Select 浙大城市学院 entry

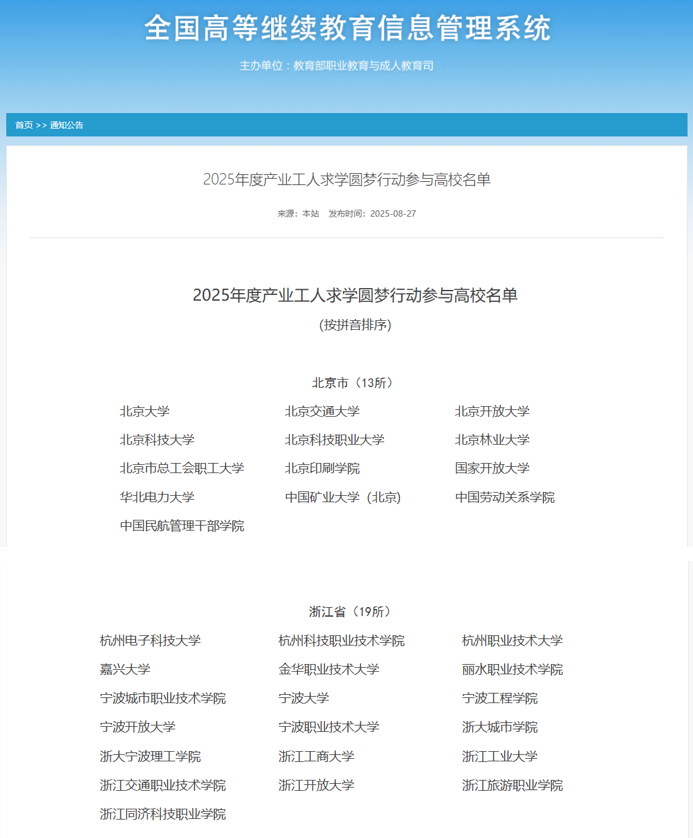(x=500, y=727)
